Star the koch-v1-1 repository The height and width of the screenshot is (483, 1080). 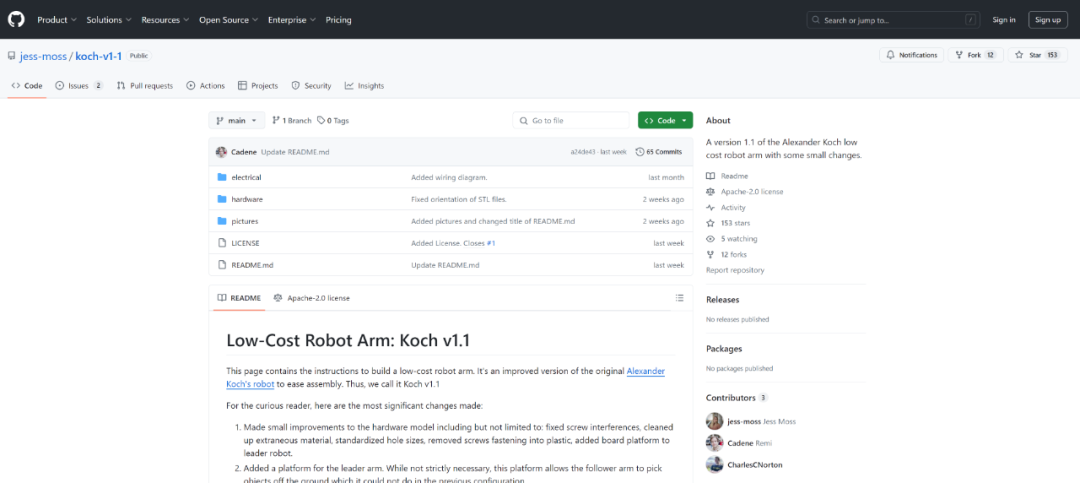click(1035, 55)
